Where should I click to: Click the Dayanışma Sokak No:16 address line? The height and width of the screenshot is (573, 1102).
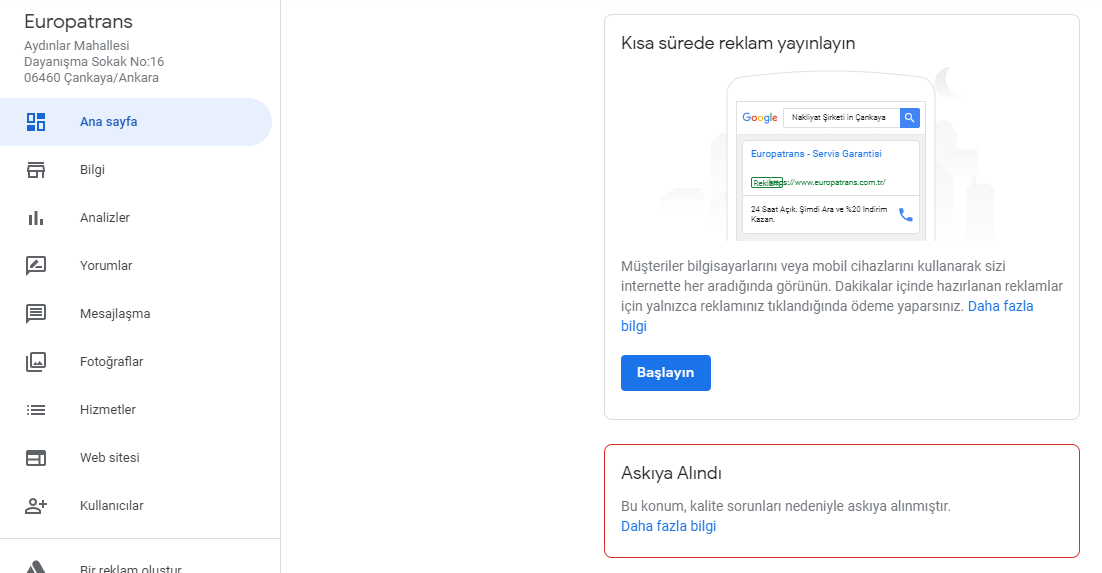[94, 62]
